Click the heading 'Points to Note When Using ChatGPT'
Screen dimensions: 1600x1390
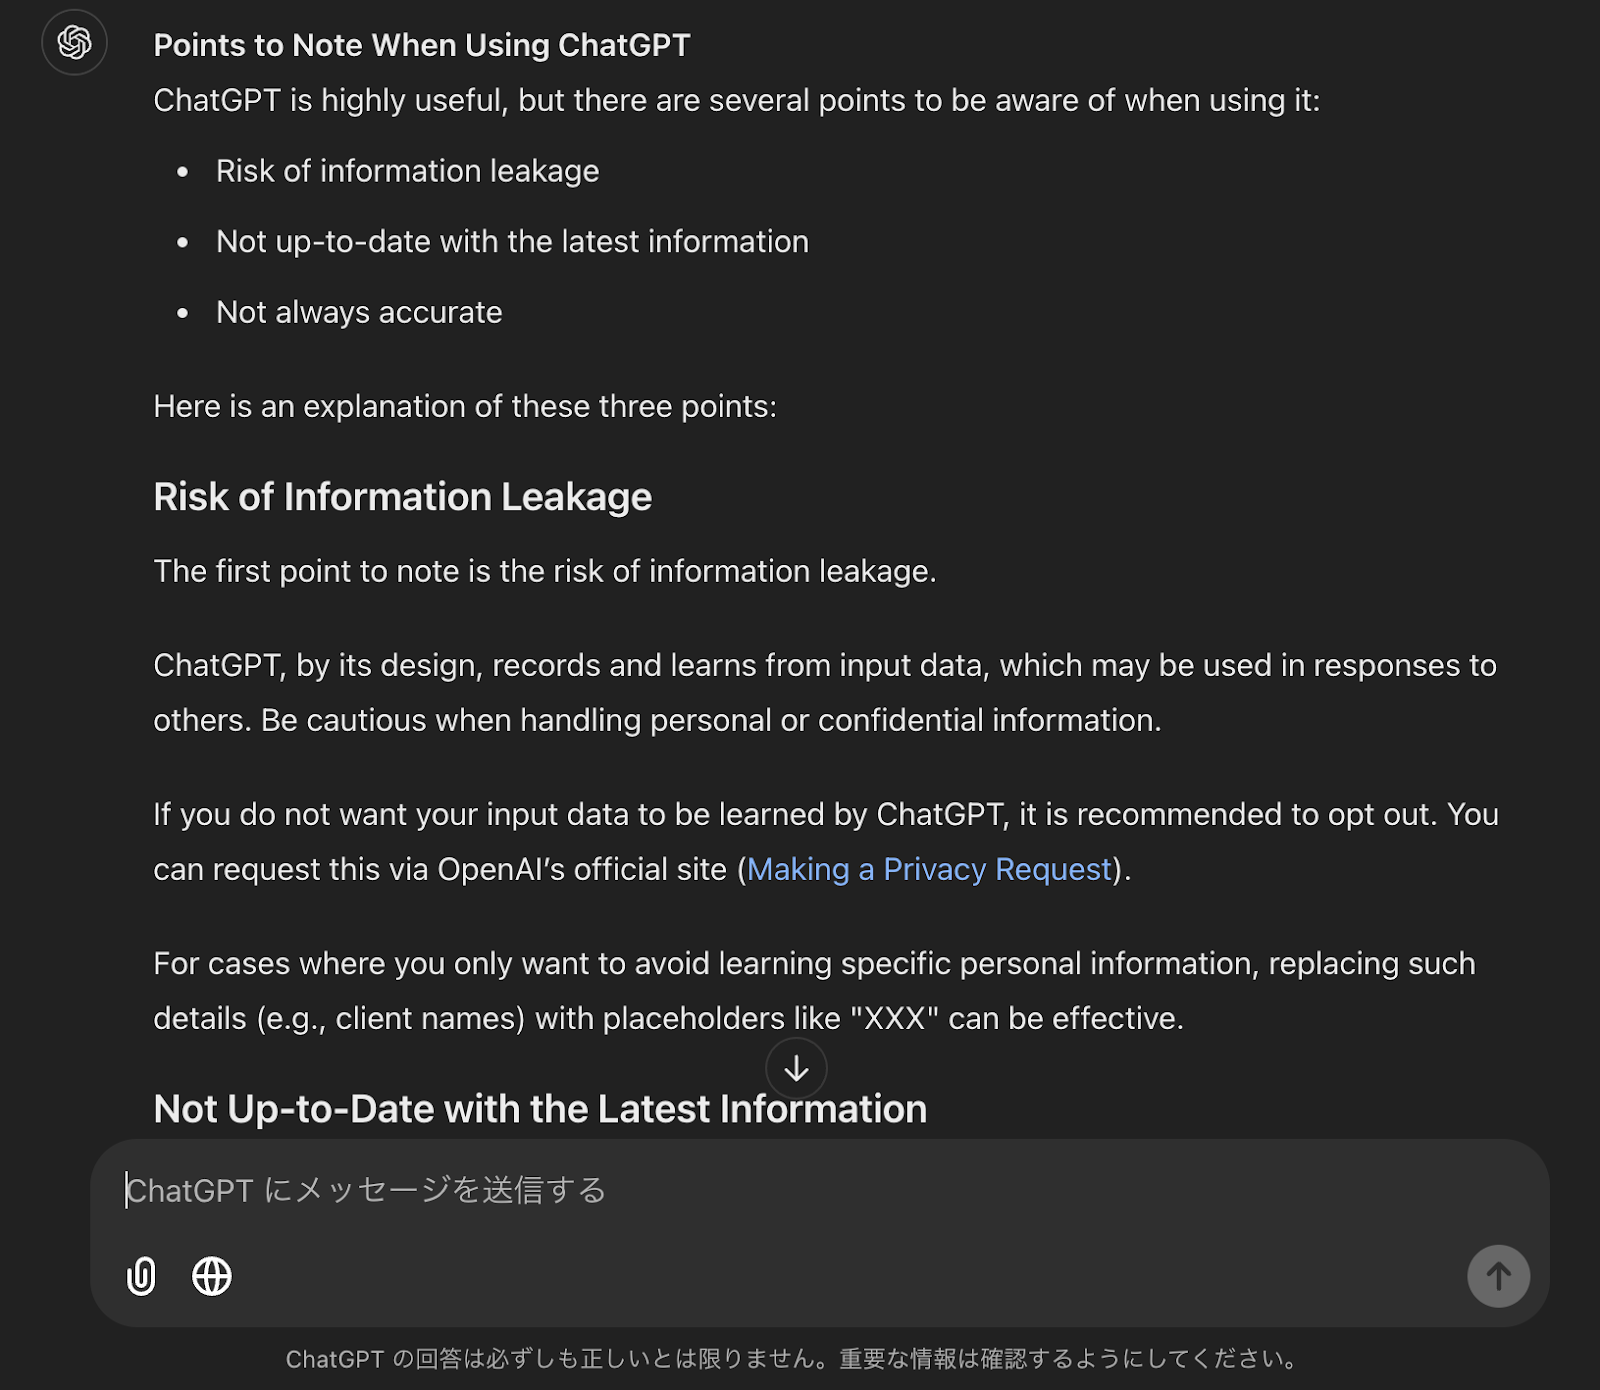[422, 45]
